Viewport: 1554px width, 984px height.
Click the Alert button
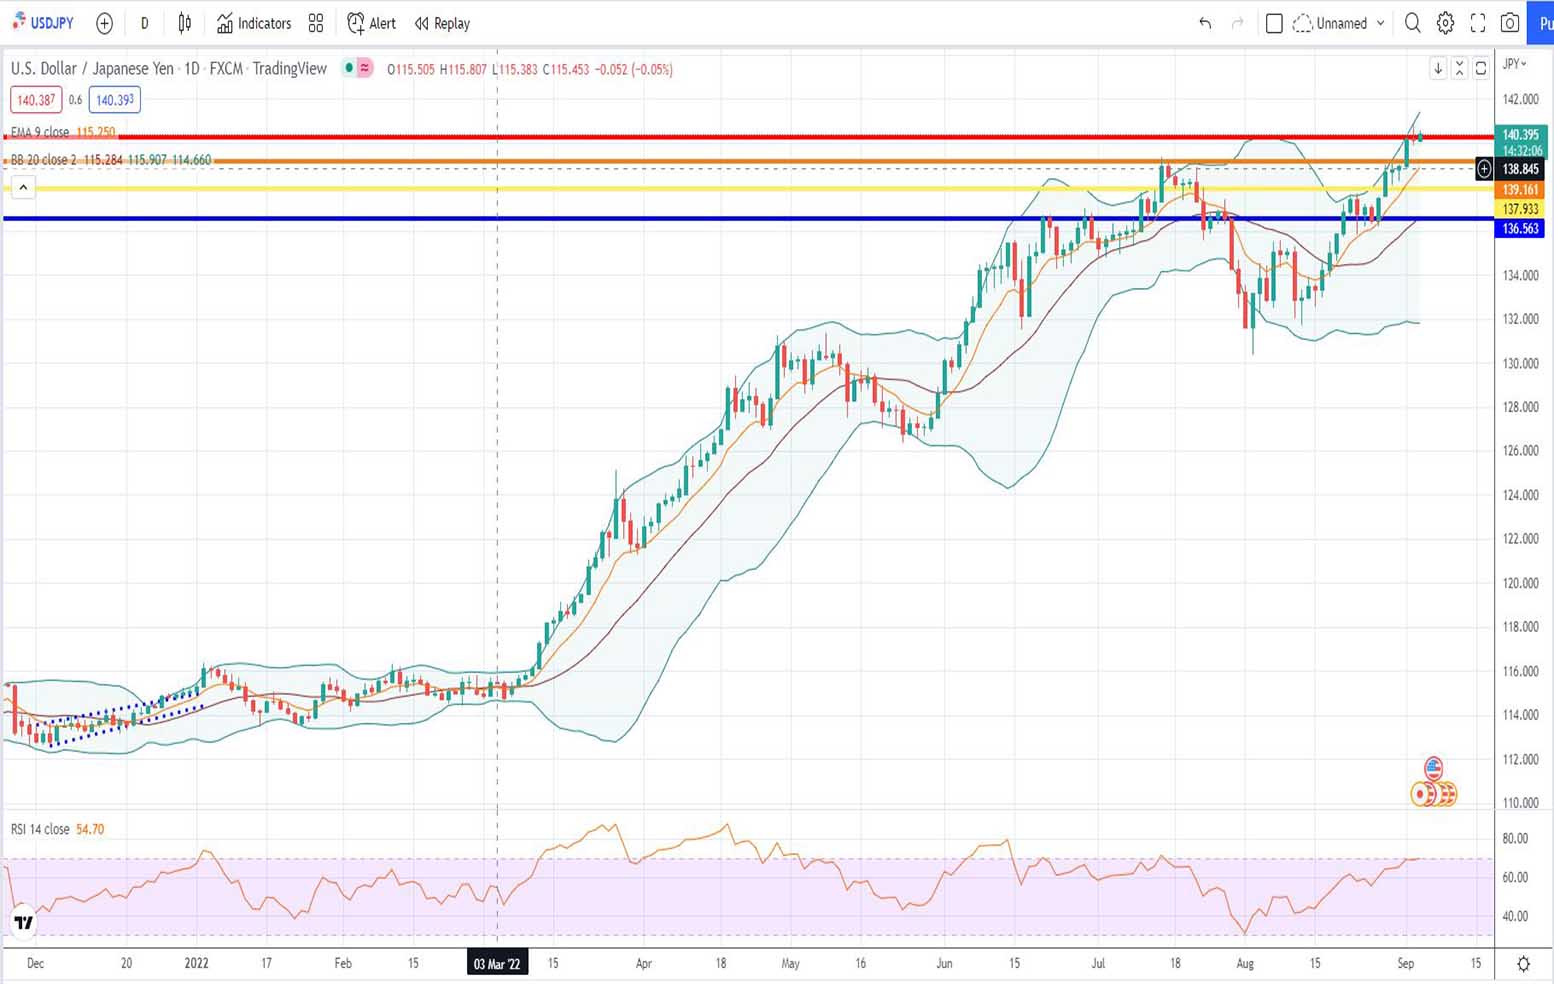pos(371,23)
